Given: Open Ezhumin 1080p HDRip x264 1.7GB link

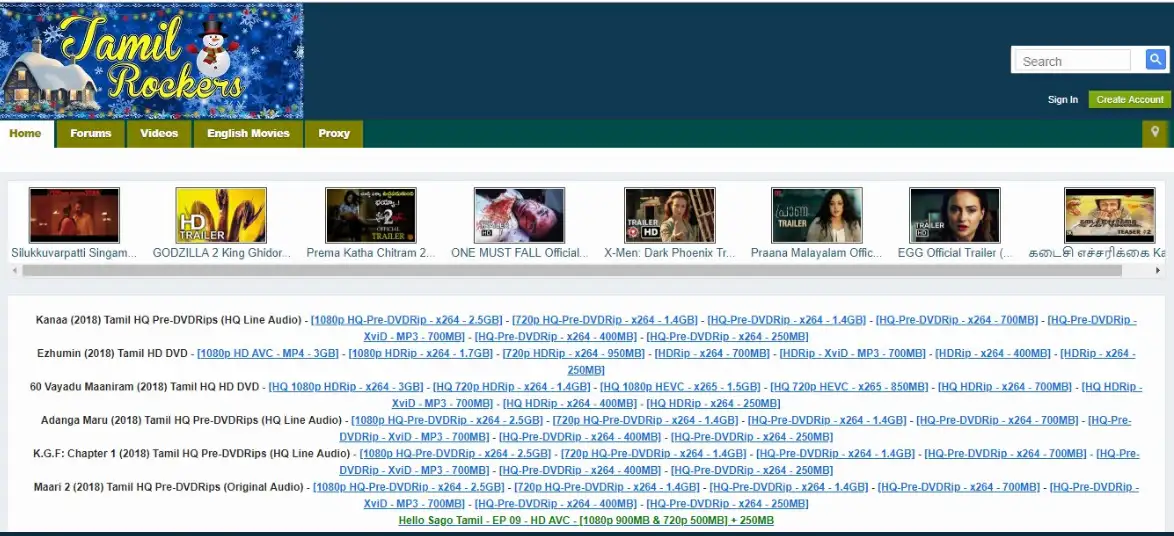Looking at the screenshot, I should coord(421,353).
